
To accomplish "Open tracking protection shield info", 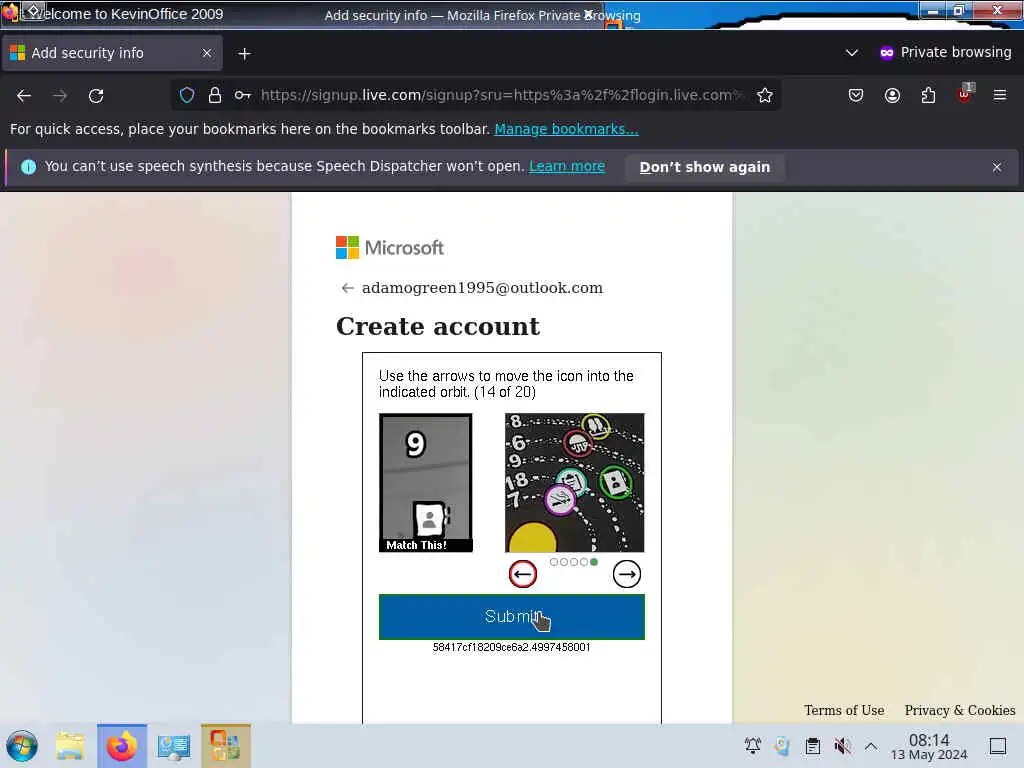I will tap(187, 95).
